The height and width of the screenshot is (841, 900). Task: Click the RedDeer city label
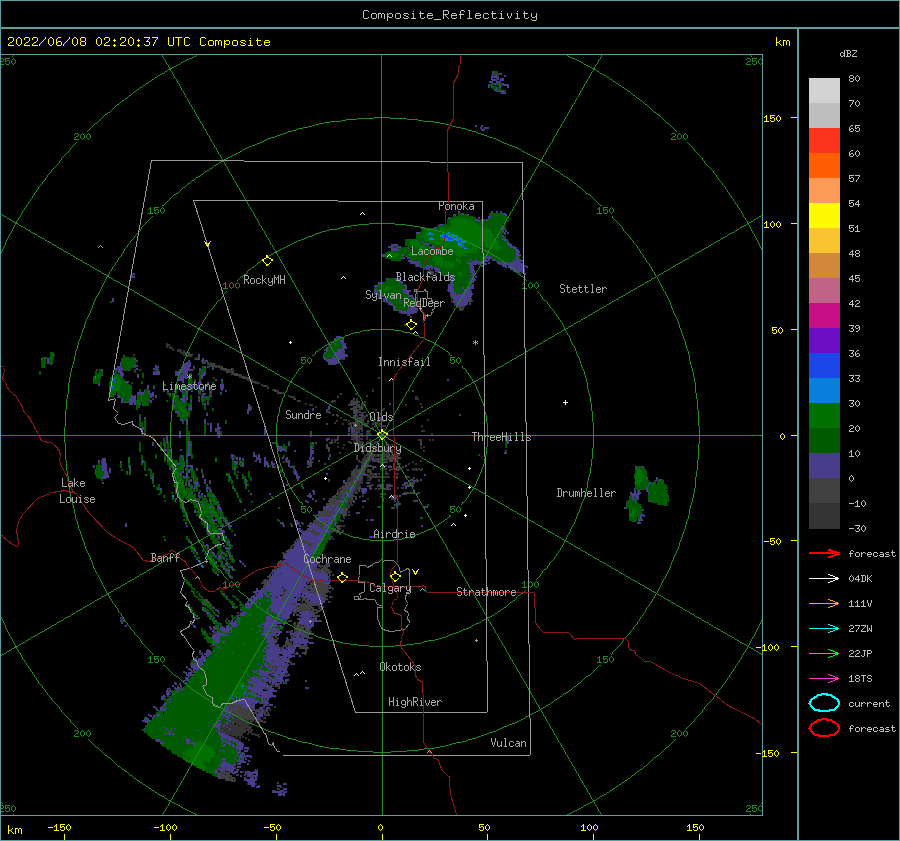pos(424,303)
